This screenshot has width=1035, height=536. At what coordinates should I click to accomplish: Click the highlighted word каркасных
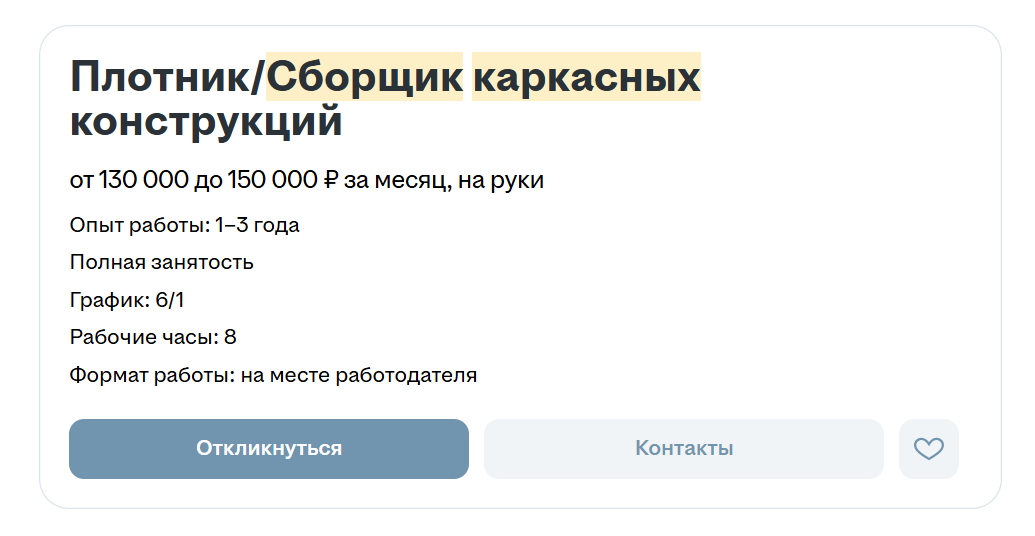(586, 77)
